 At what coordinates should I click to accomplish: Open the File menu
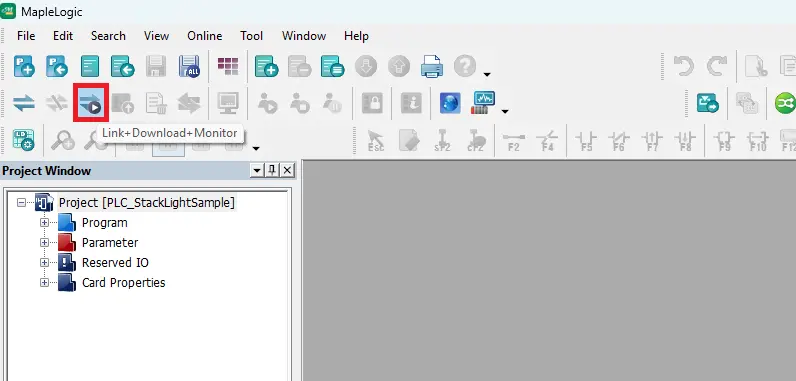[x=26, y=36]
